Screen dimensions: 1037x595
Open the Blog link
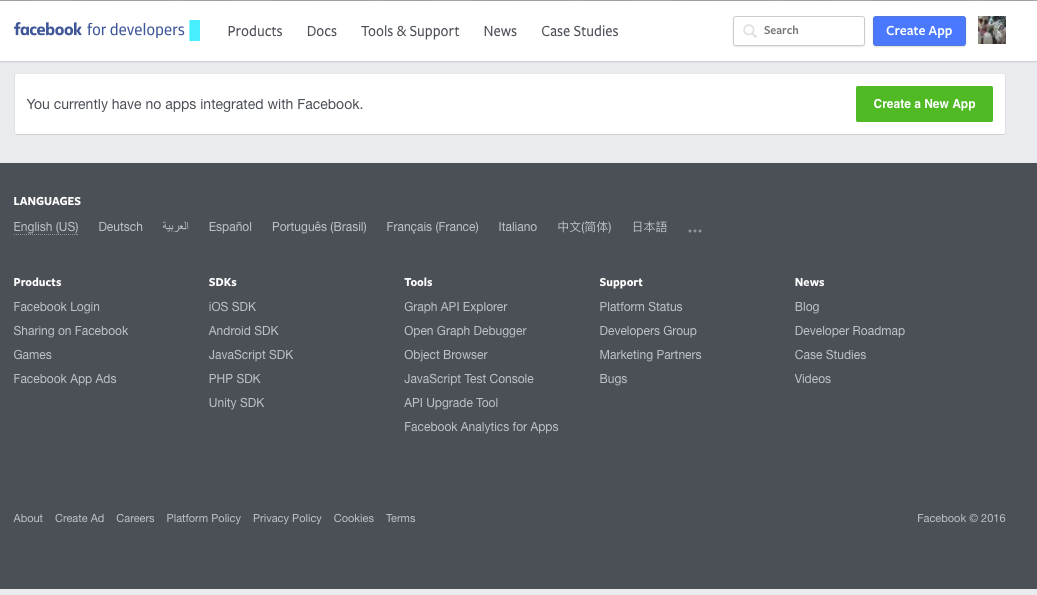tap(807, 307)
